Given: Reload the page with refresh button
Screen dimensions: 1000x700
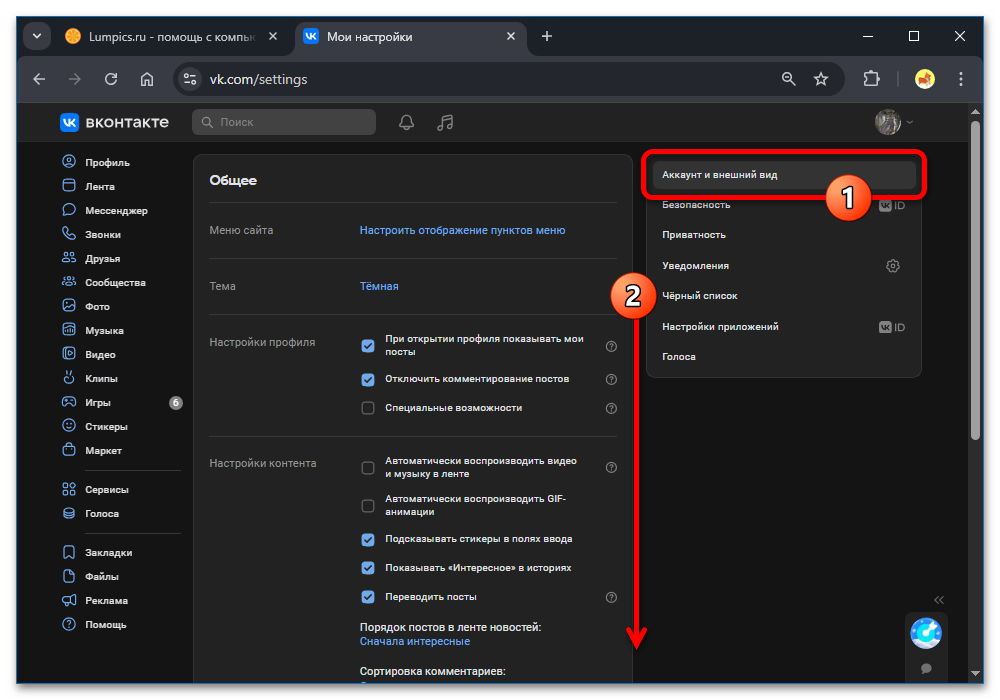Looking at the screenshot, I should point(111,79).
